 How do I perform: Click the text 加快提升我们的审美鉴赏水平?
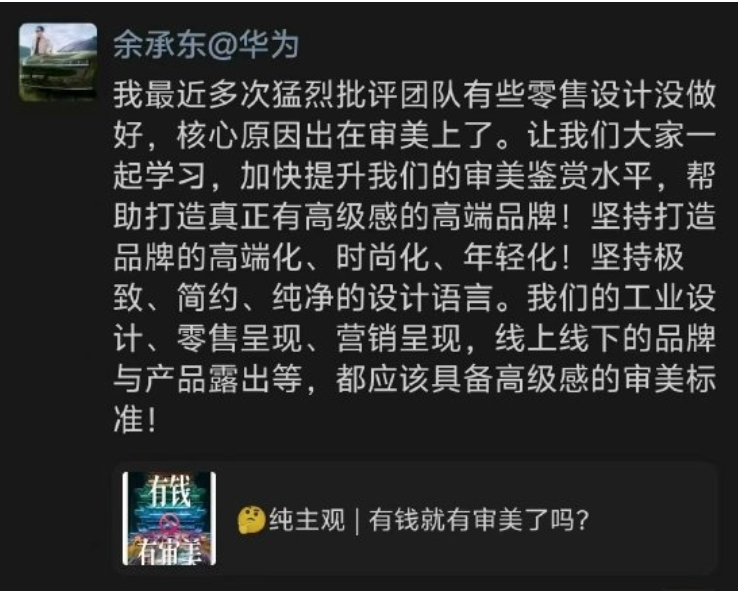pyautogui.click(x=445, y=176)
